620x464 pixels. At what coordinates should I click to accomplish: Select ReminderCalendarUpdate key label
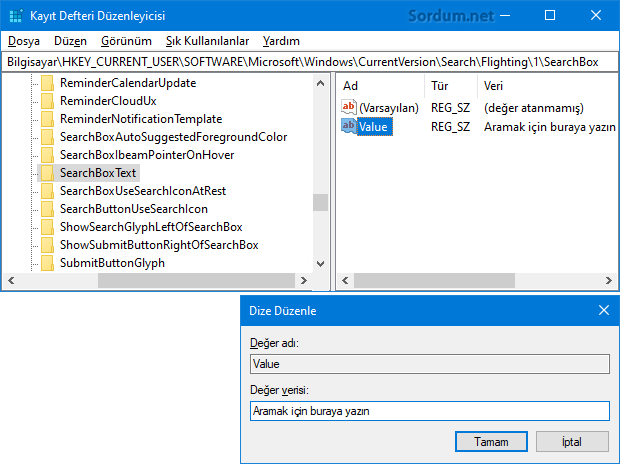[128, 83]
